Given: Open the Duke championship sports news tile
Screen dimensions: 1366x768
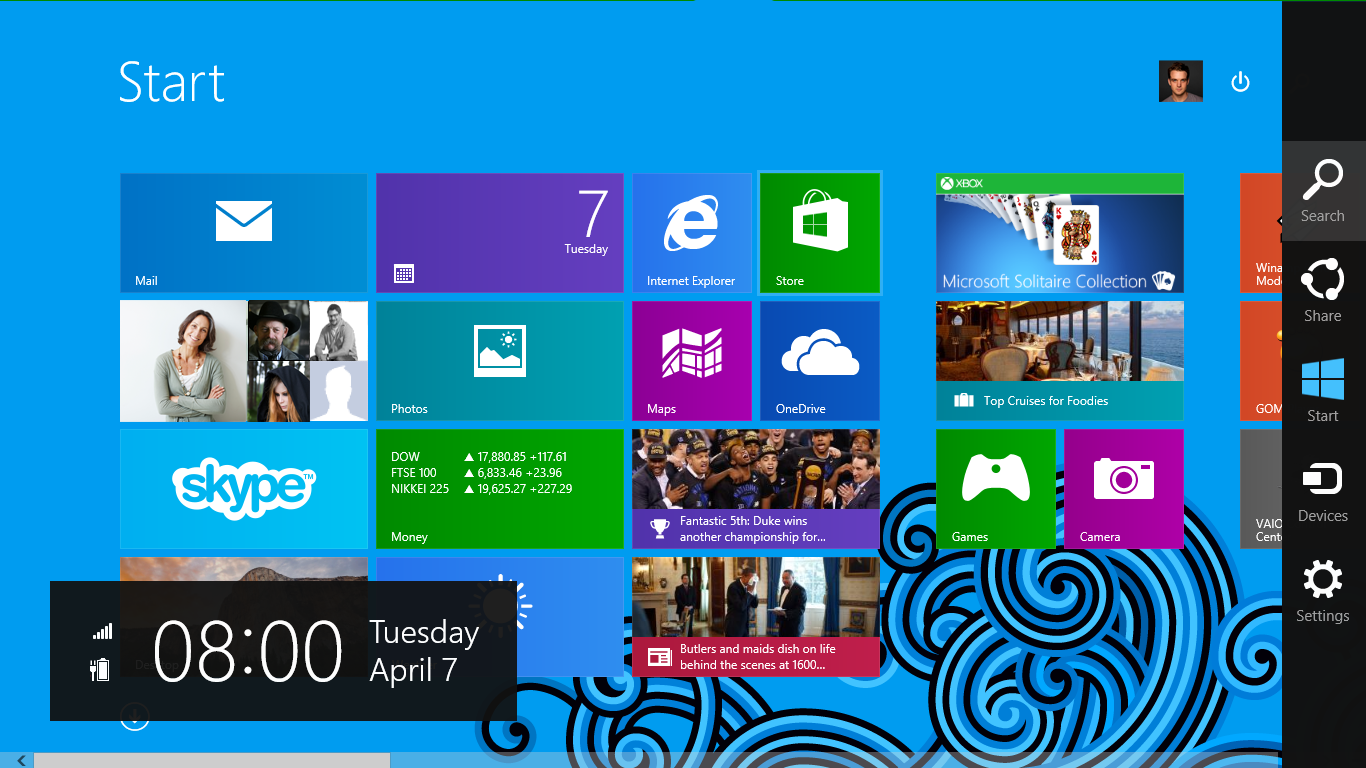Looking at the screenshot, I should (756, 489).
